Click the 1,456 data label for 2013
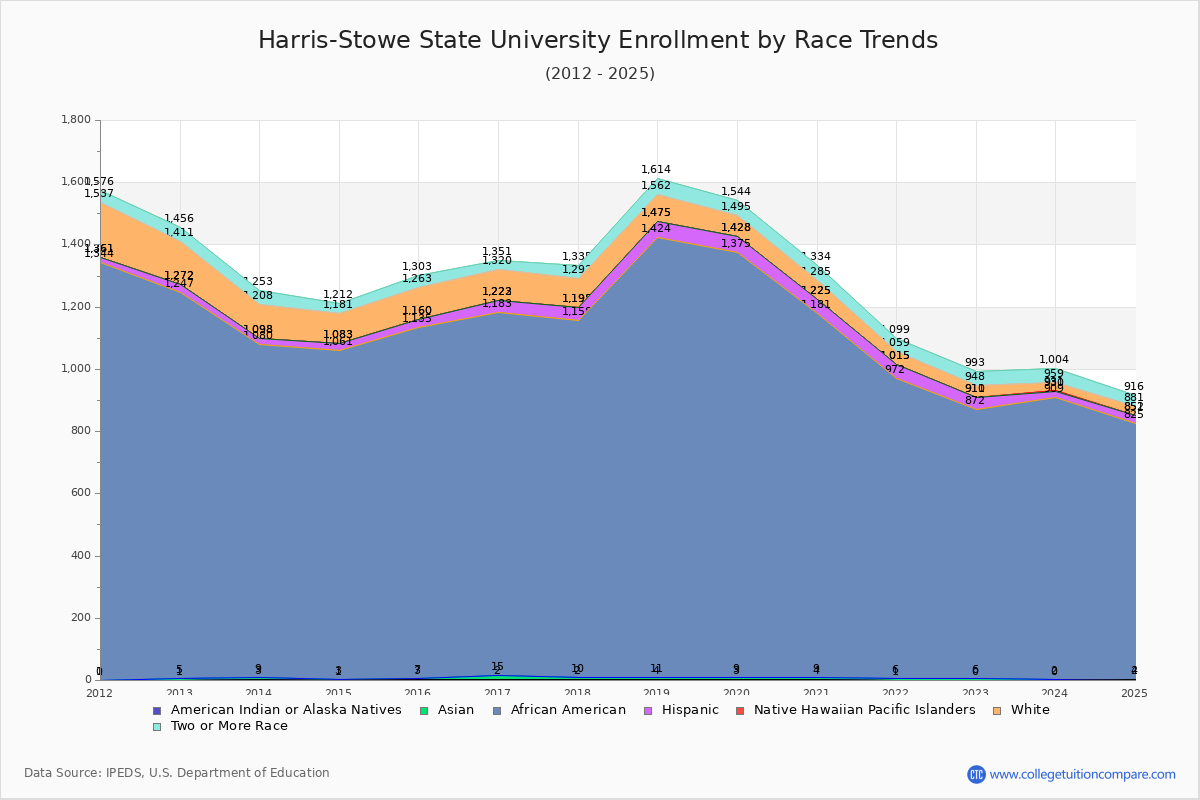The height and width of the screenshot is (800, 1200). click(x=179, y=219)
